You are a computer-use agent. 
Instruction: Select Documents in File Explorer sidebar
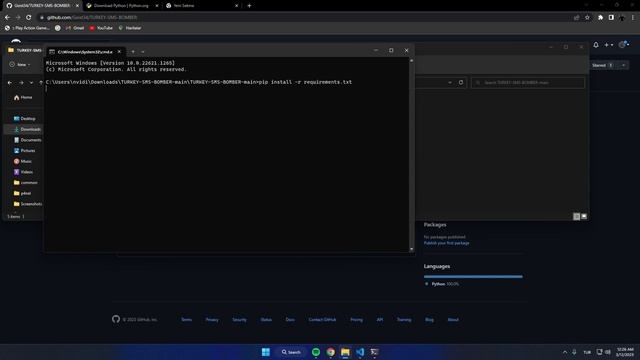(x=27, y=140)
